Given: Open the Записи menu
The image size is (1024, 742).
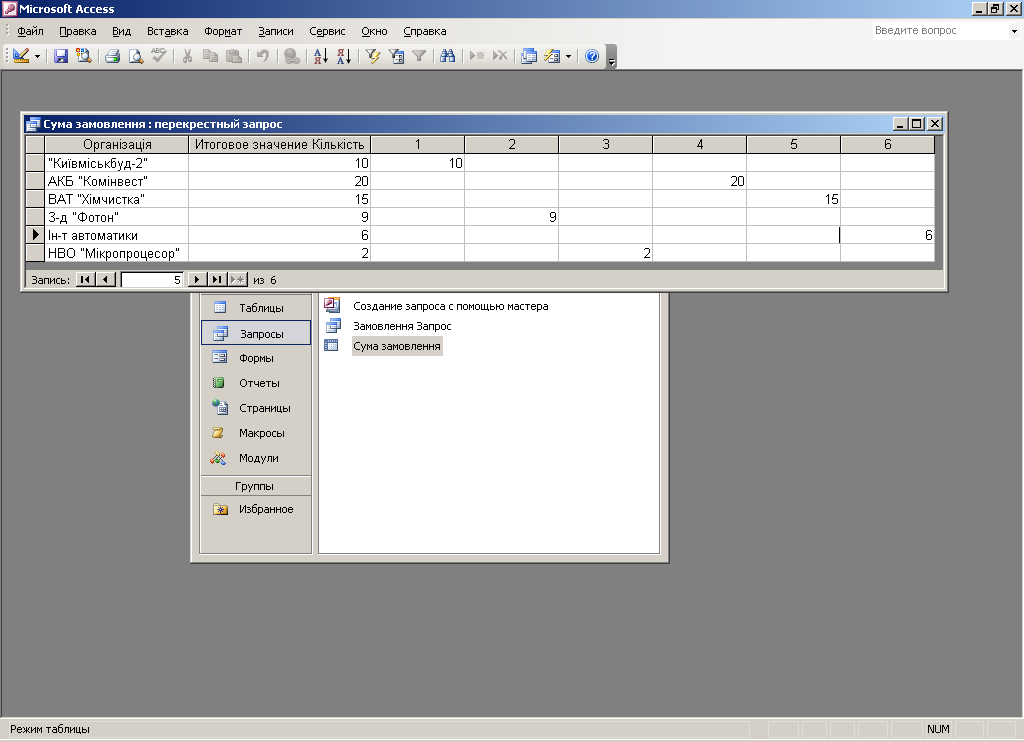Looking at the screenshot, I should pos(276,31).
